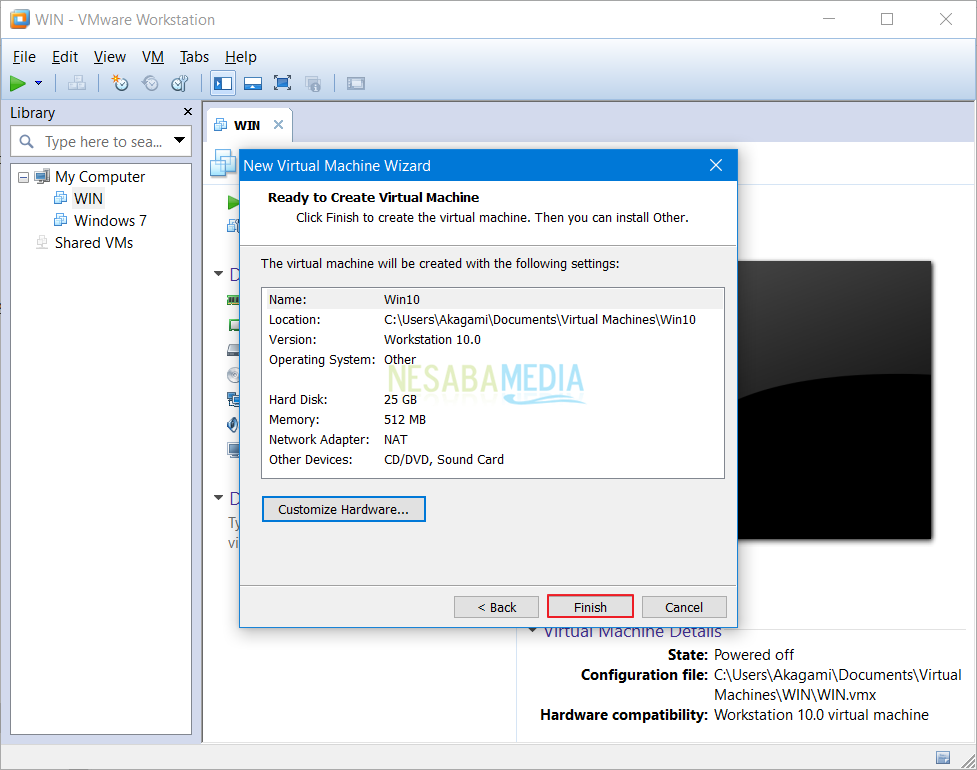
Task: Click Finish to create the virtual machine
Action: [590, 607]
